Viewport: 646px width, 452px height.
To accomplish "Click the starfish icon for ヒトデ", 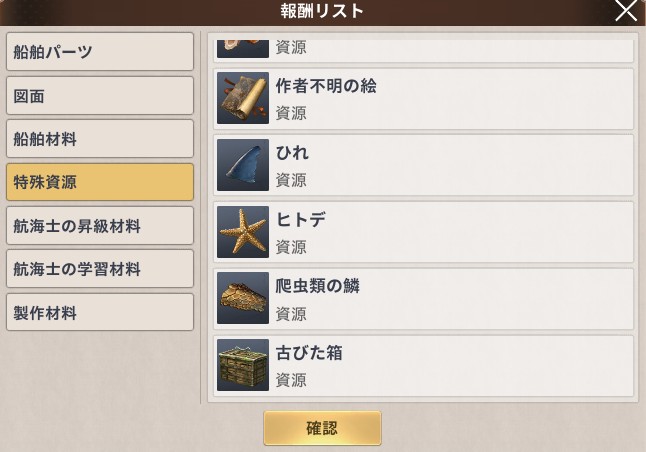I will [243, 232].
